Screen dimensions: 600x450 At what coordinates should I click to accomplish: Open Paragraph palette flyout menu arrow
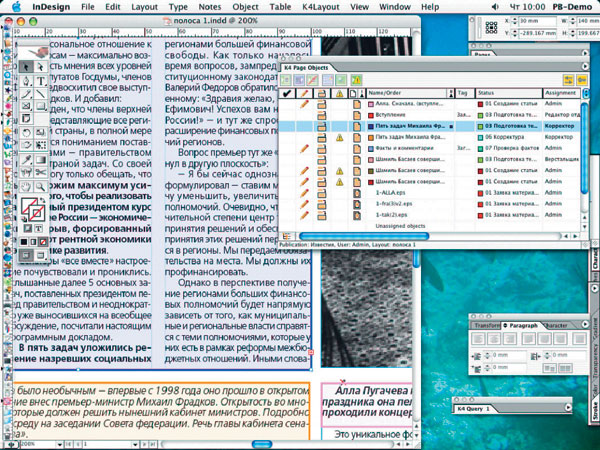click(x=585, y=324)
